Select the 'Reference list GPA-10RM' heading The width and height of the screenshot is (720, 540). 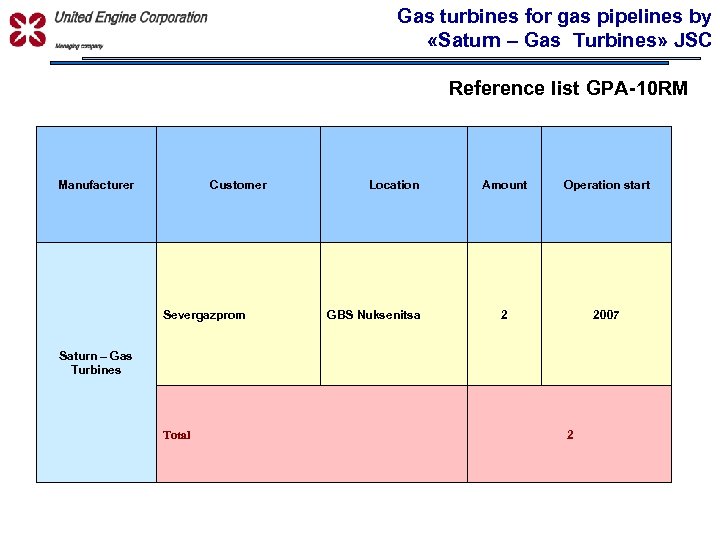[x=568, y=88]
